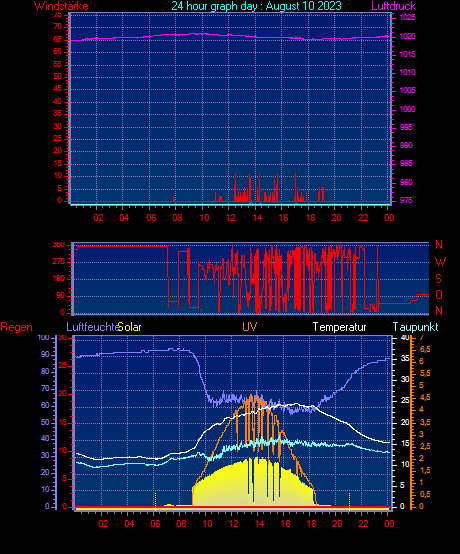Click the 1020 pressure scale value
The image size is (460, 554).
point(407,36)
